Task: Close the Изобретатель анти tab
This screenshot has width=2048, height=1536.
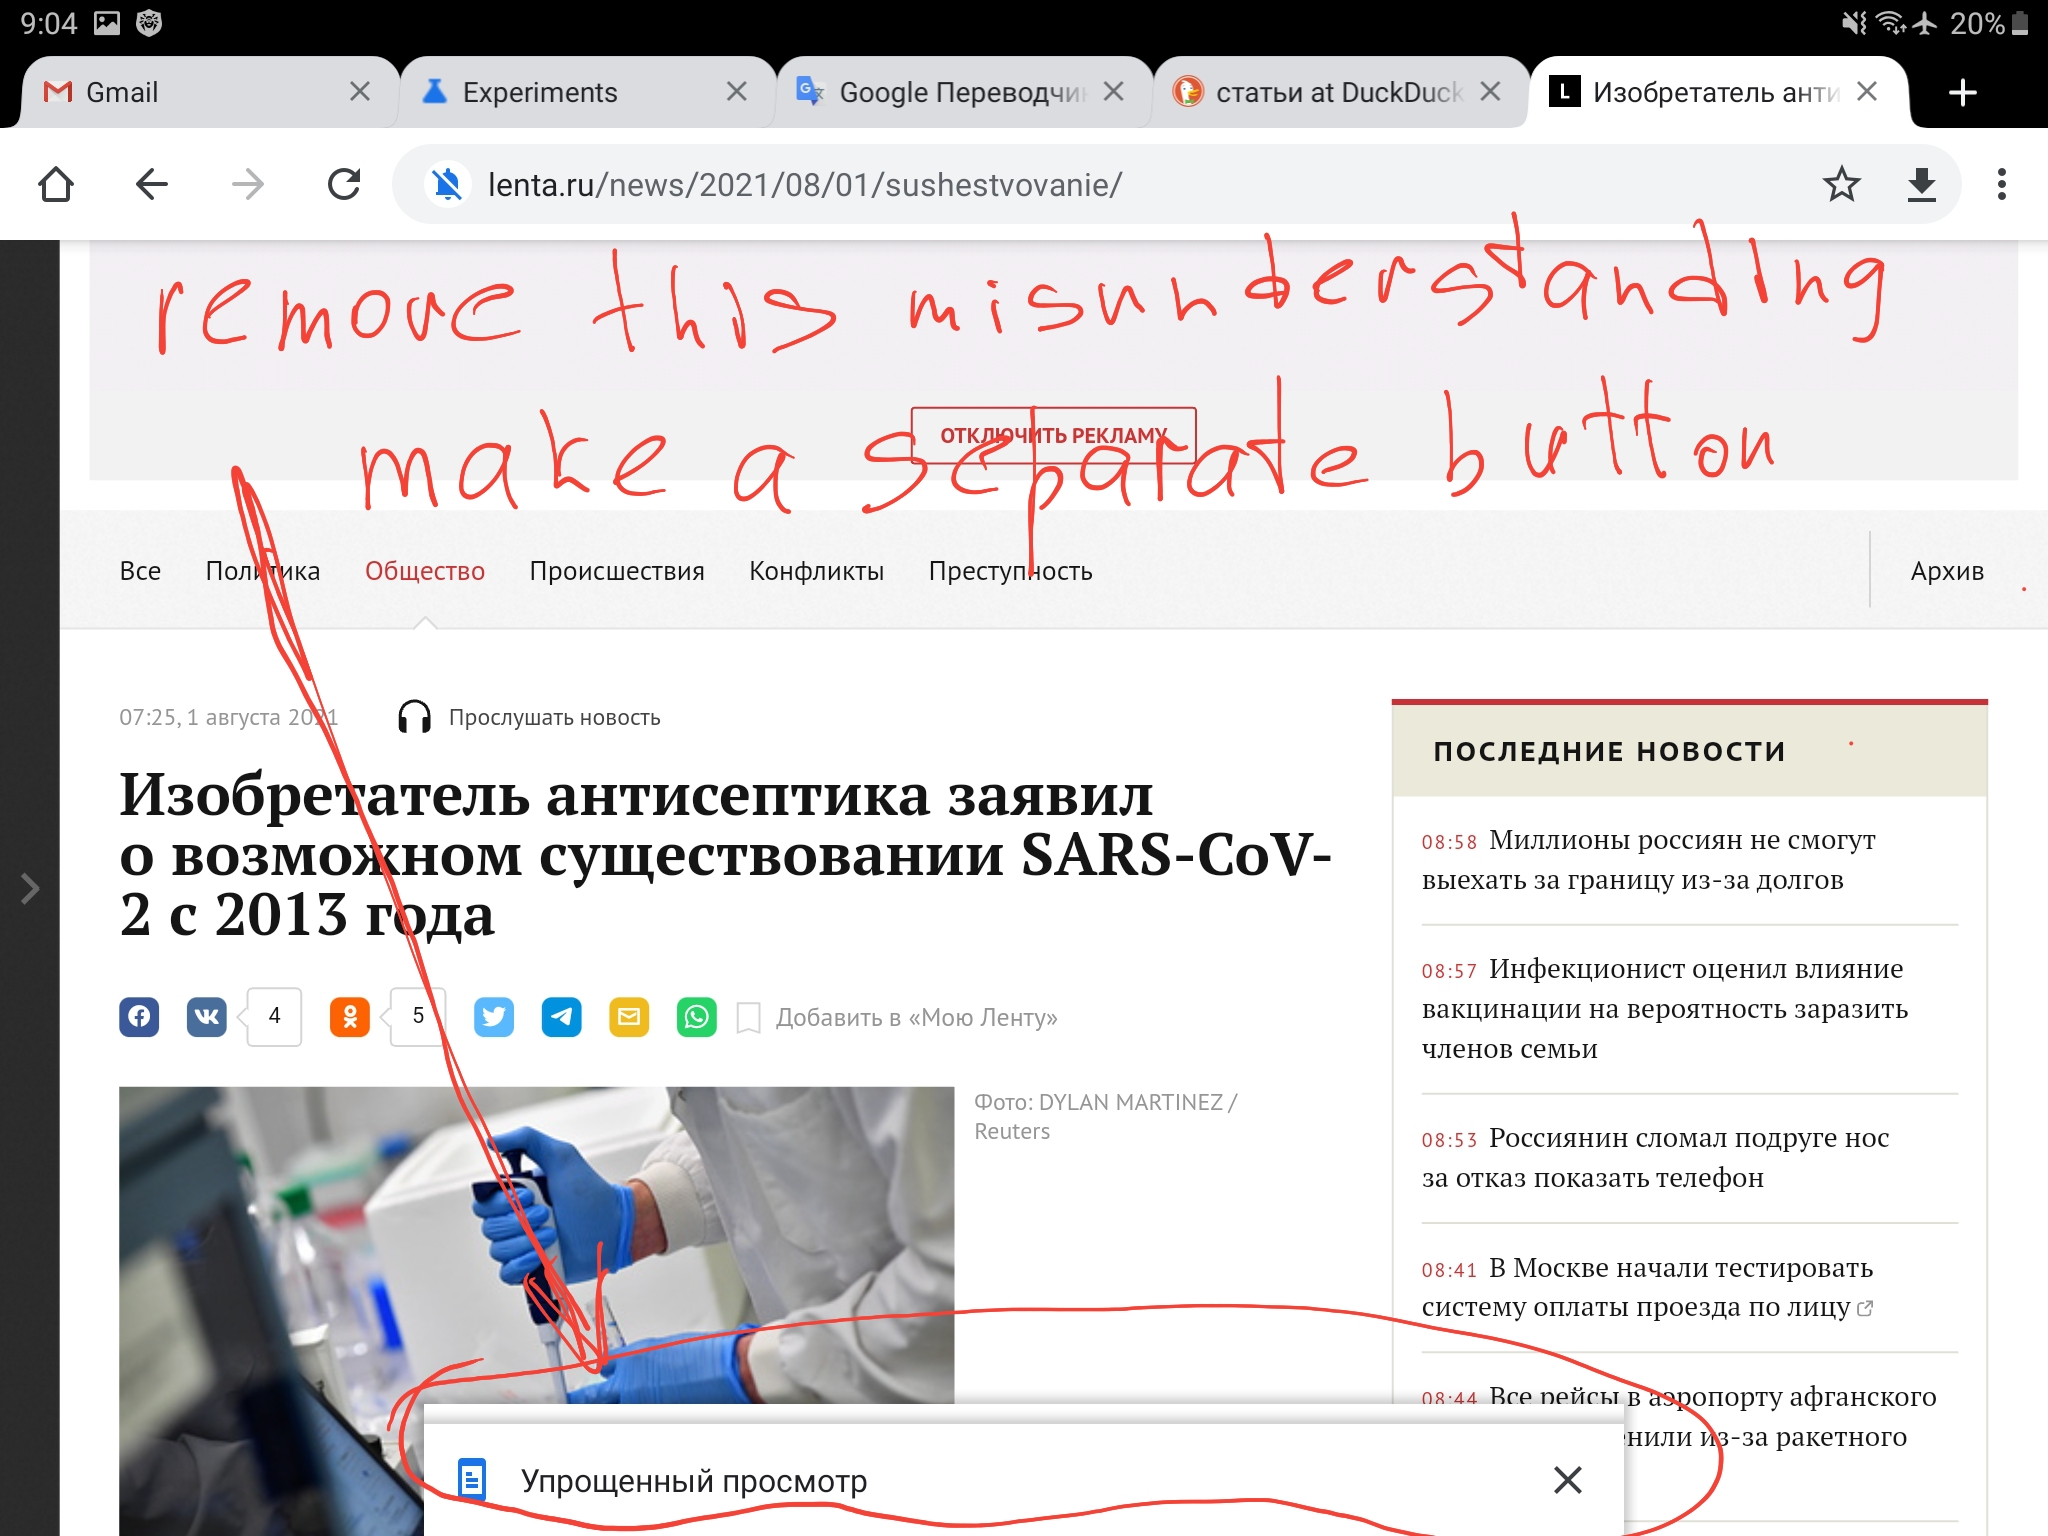Action: (x=1866, y=92)
